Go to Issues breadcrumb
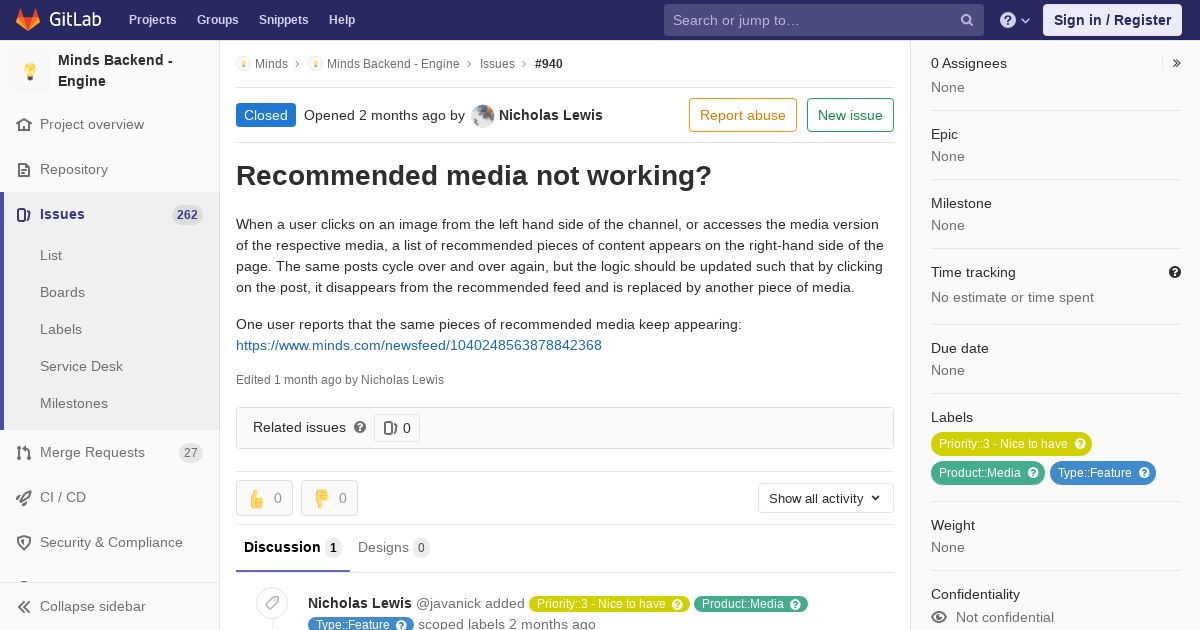 [x=497, y=64]
